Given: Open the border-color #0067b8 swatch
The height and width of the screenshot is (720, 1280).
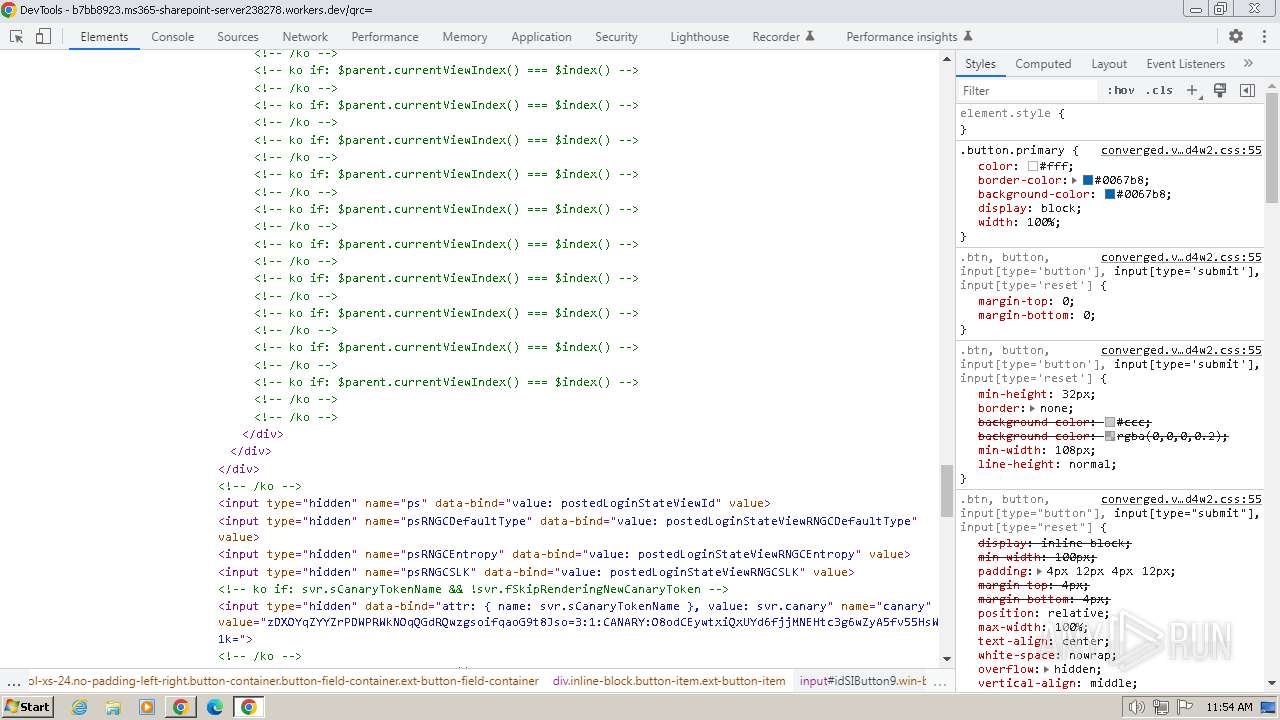Looking at the screenshot, I should [x=1088, y=181].
